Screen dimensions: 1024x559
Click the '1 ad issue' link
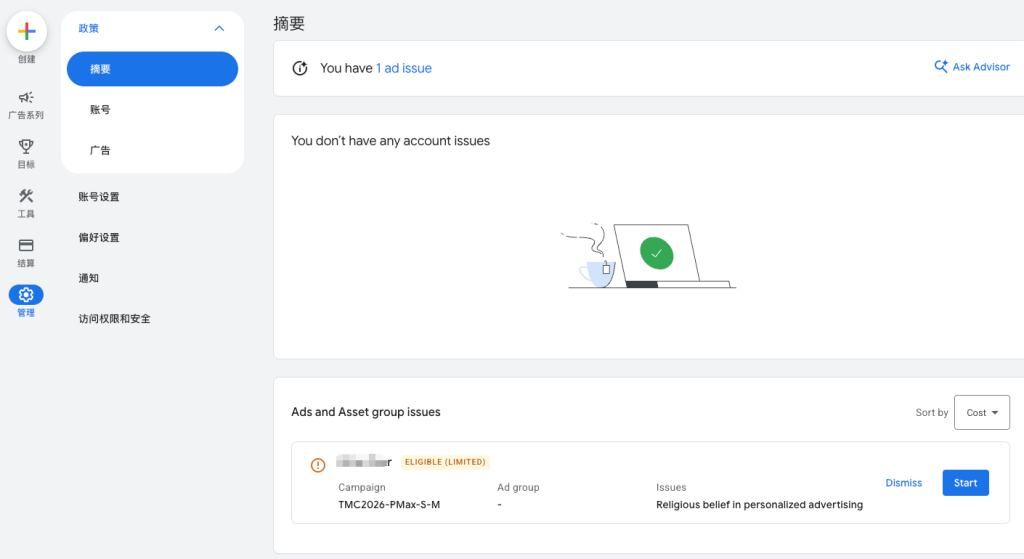click(404, 68)
